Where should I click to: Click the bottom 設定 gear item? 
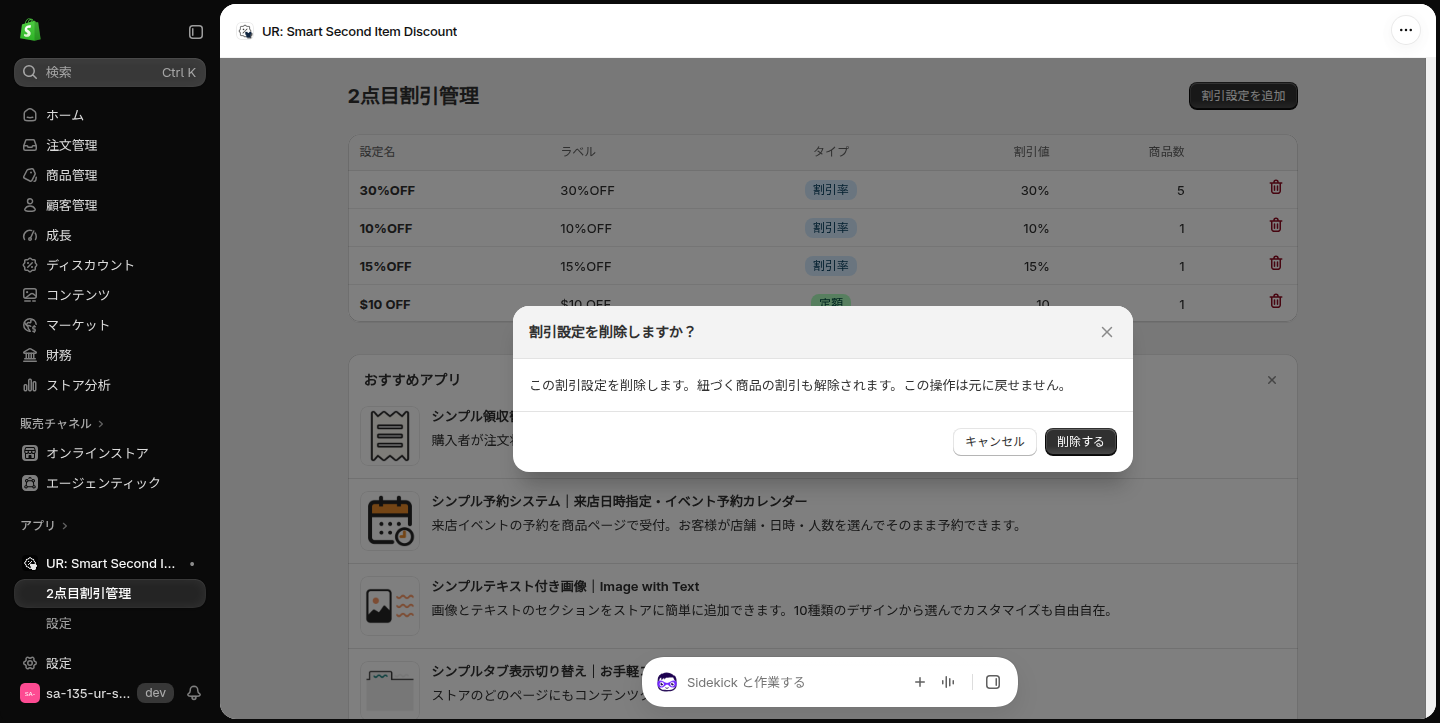pyautogui.click(x=110, y=663)
